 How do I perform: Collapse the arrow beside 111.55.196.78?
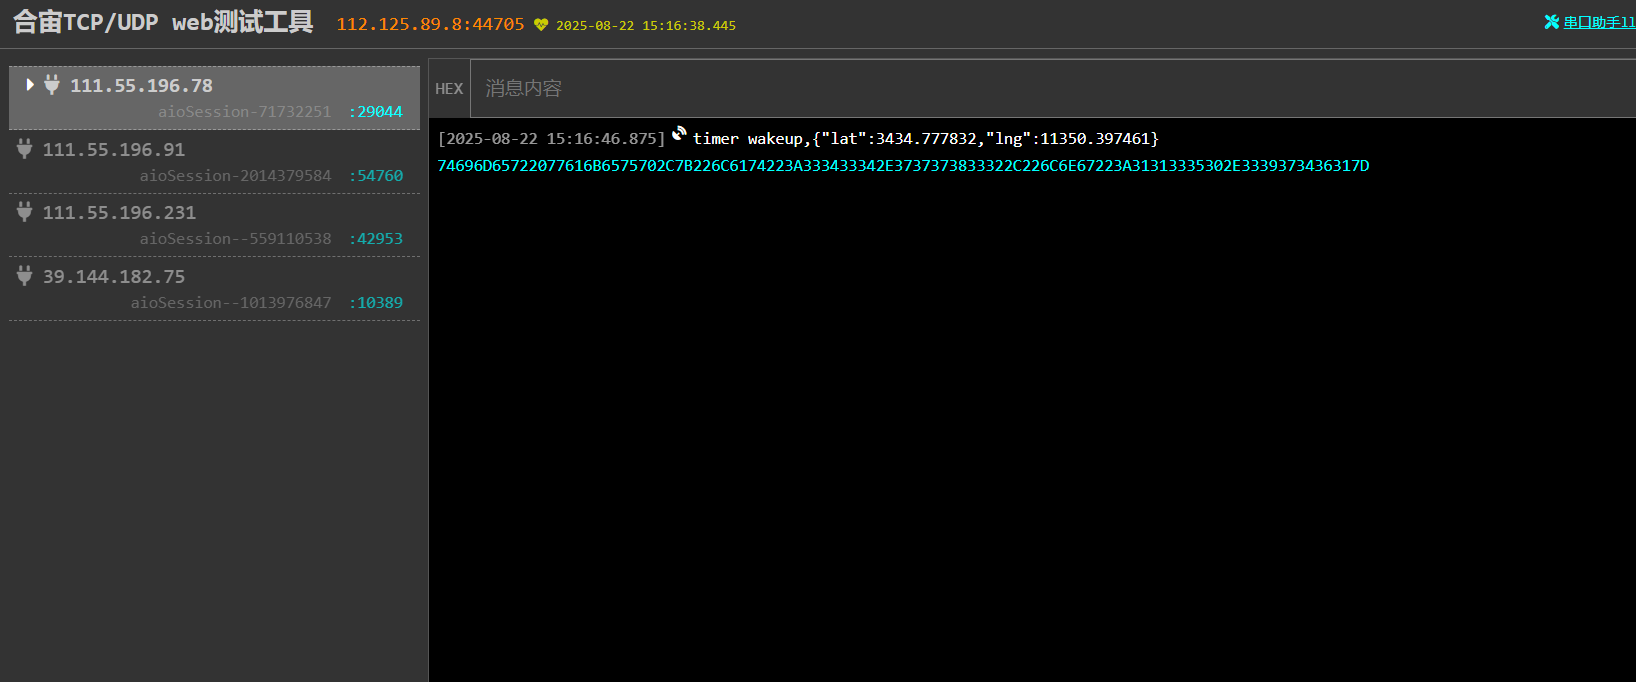point(30,85)
